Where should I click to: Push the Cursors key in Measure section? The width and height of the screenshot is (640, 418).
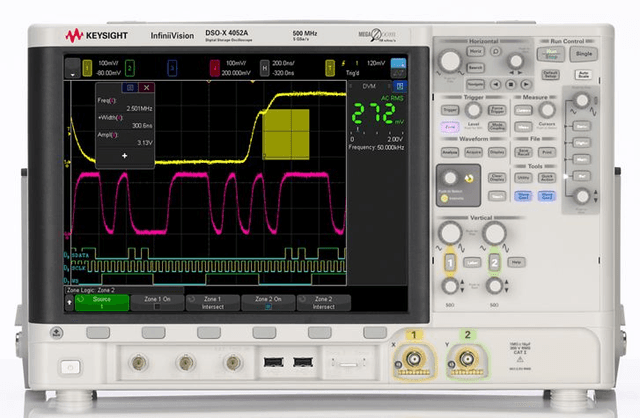tap(523, 110)
